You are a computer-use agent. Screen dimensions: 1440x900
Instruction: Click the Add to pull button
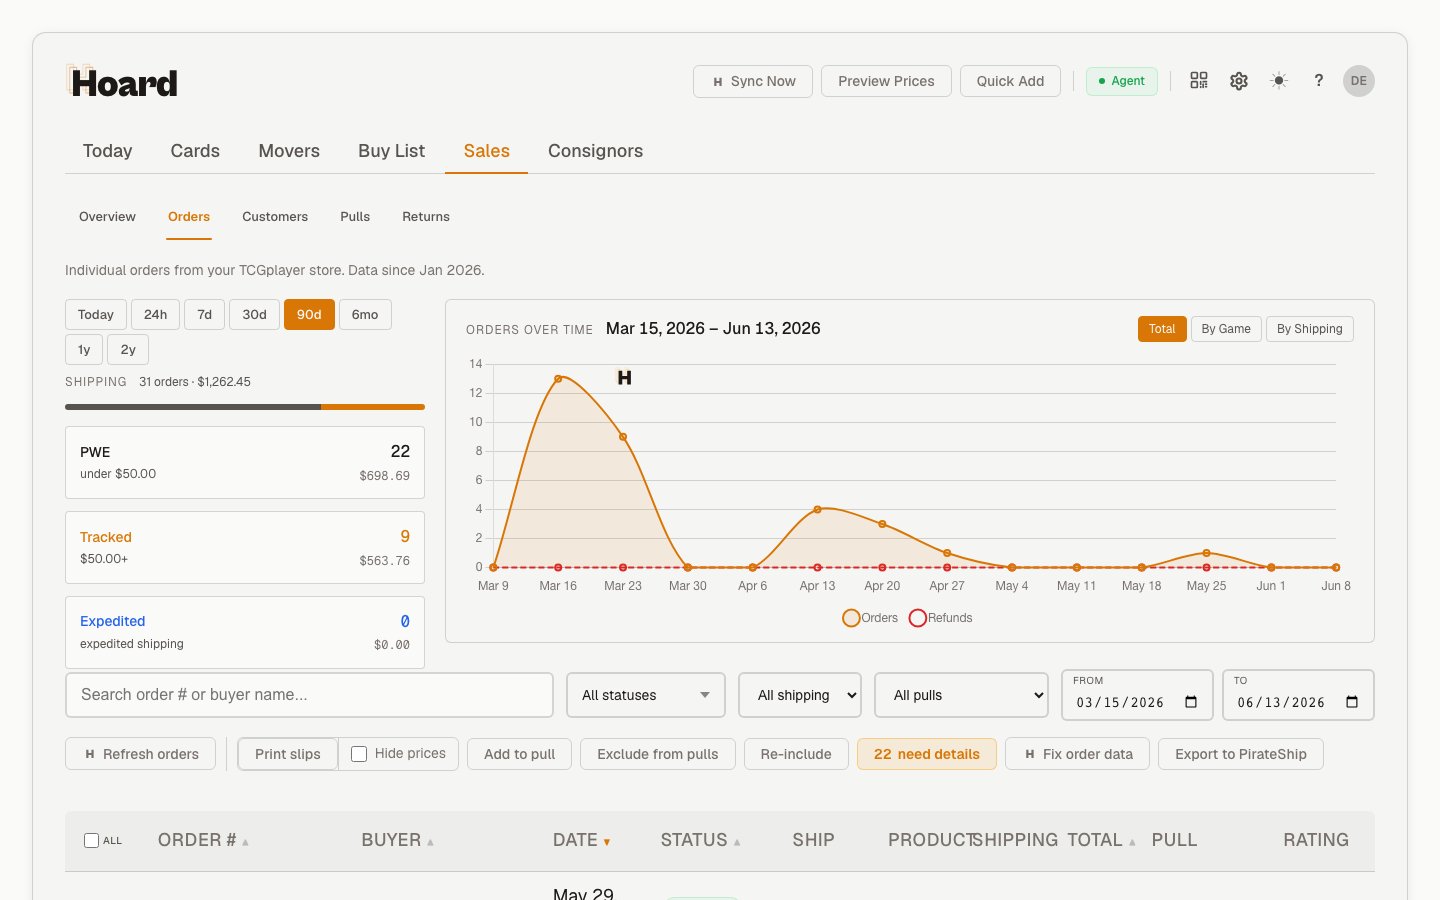point(519,754)
